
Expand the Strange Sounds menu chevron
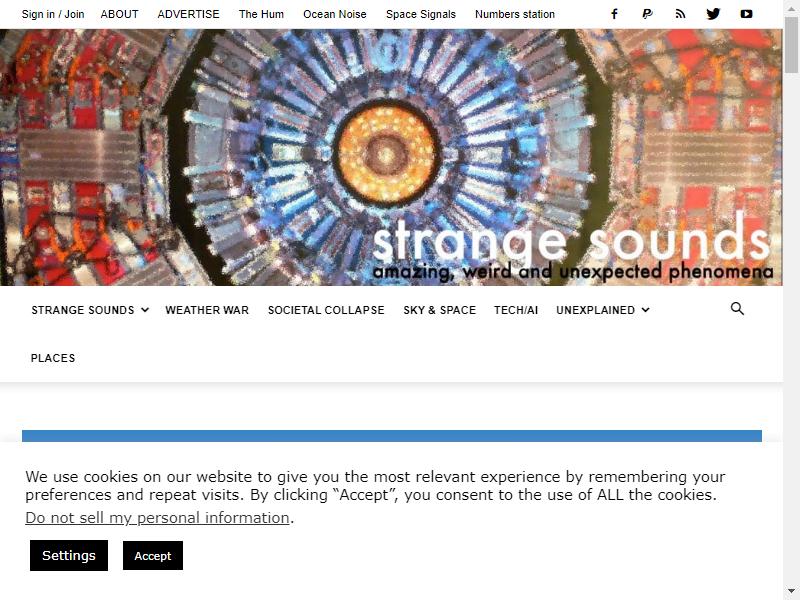[x=145, y=310]
